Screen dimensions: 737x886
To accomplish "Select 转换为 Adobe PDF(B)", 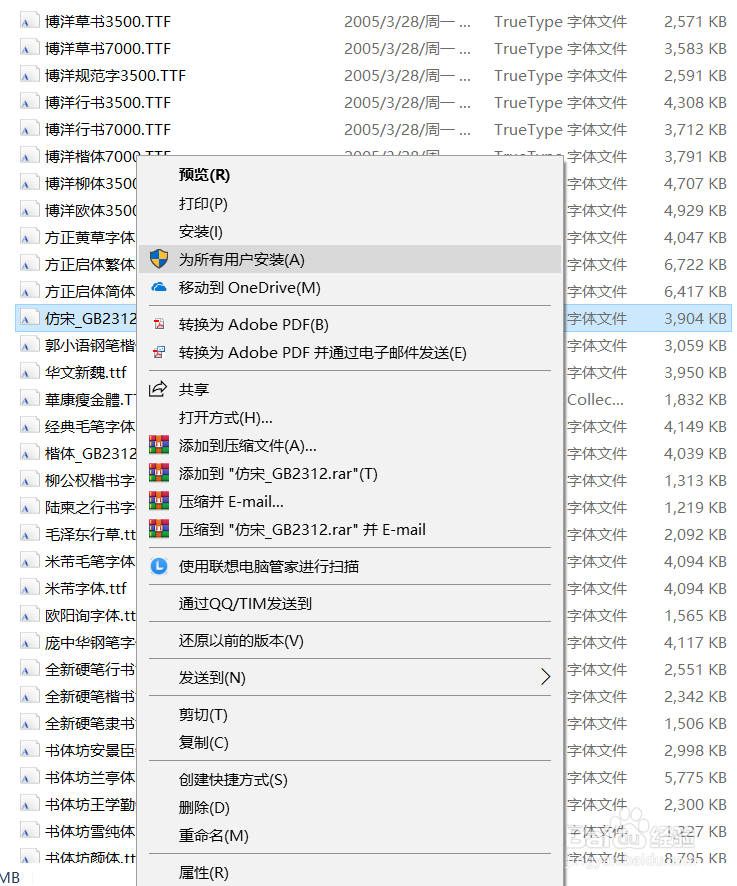I will [x=253, y=325].
